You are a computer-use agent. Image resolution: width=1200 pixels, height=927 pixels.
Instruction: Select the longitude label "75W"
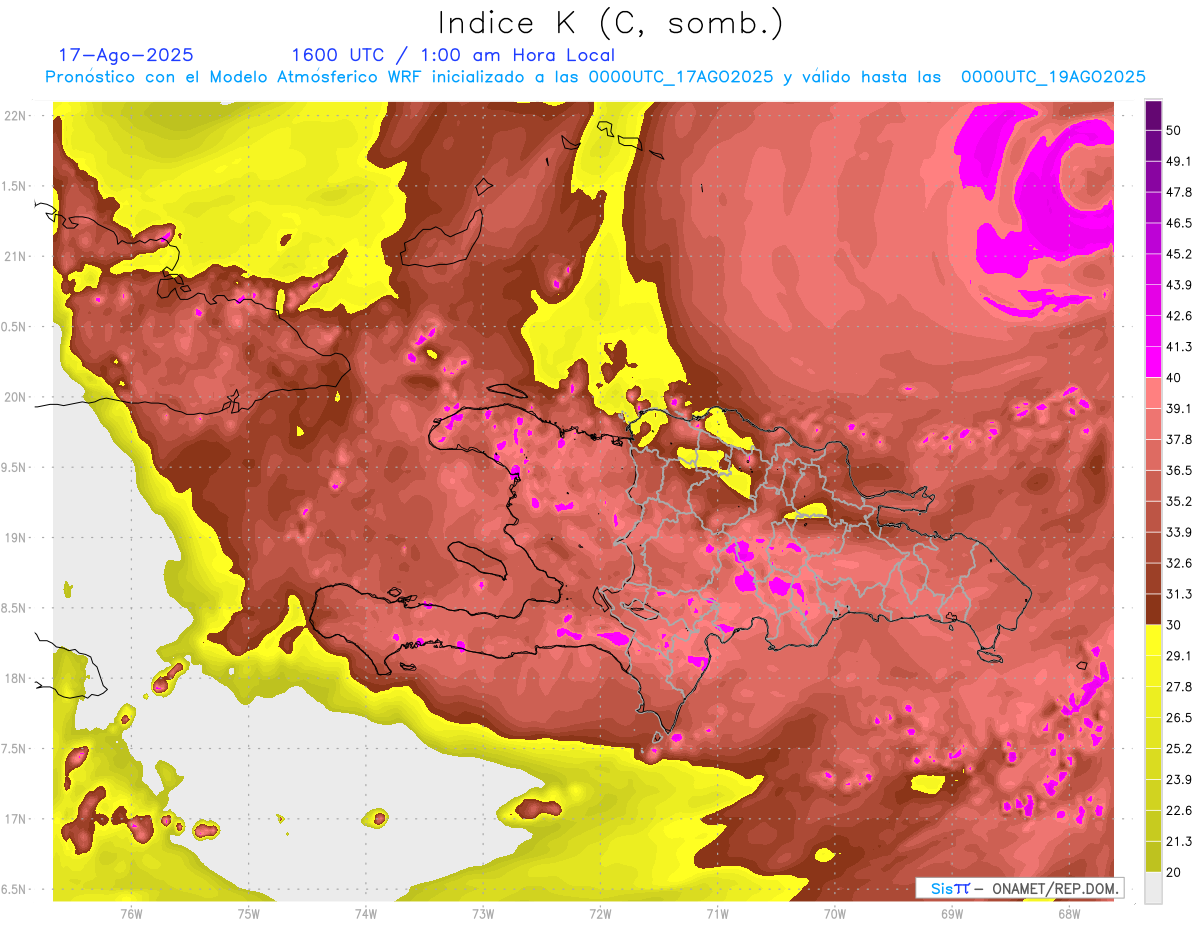(248, 914)
